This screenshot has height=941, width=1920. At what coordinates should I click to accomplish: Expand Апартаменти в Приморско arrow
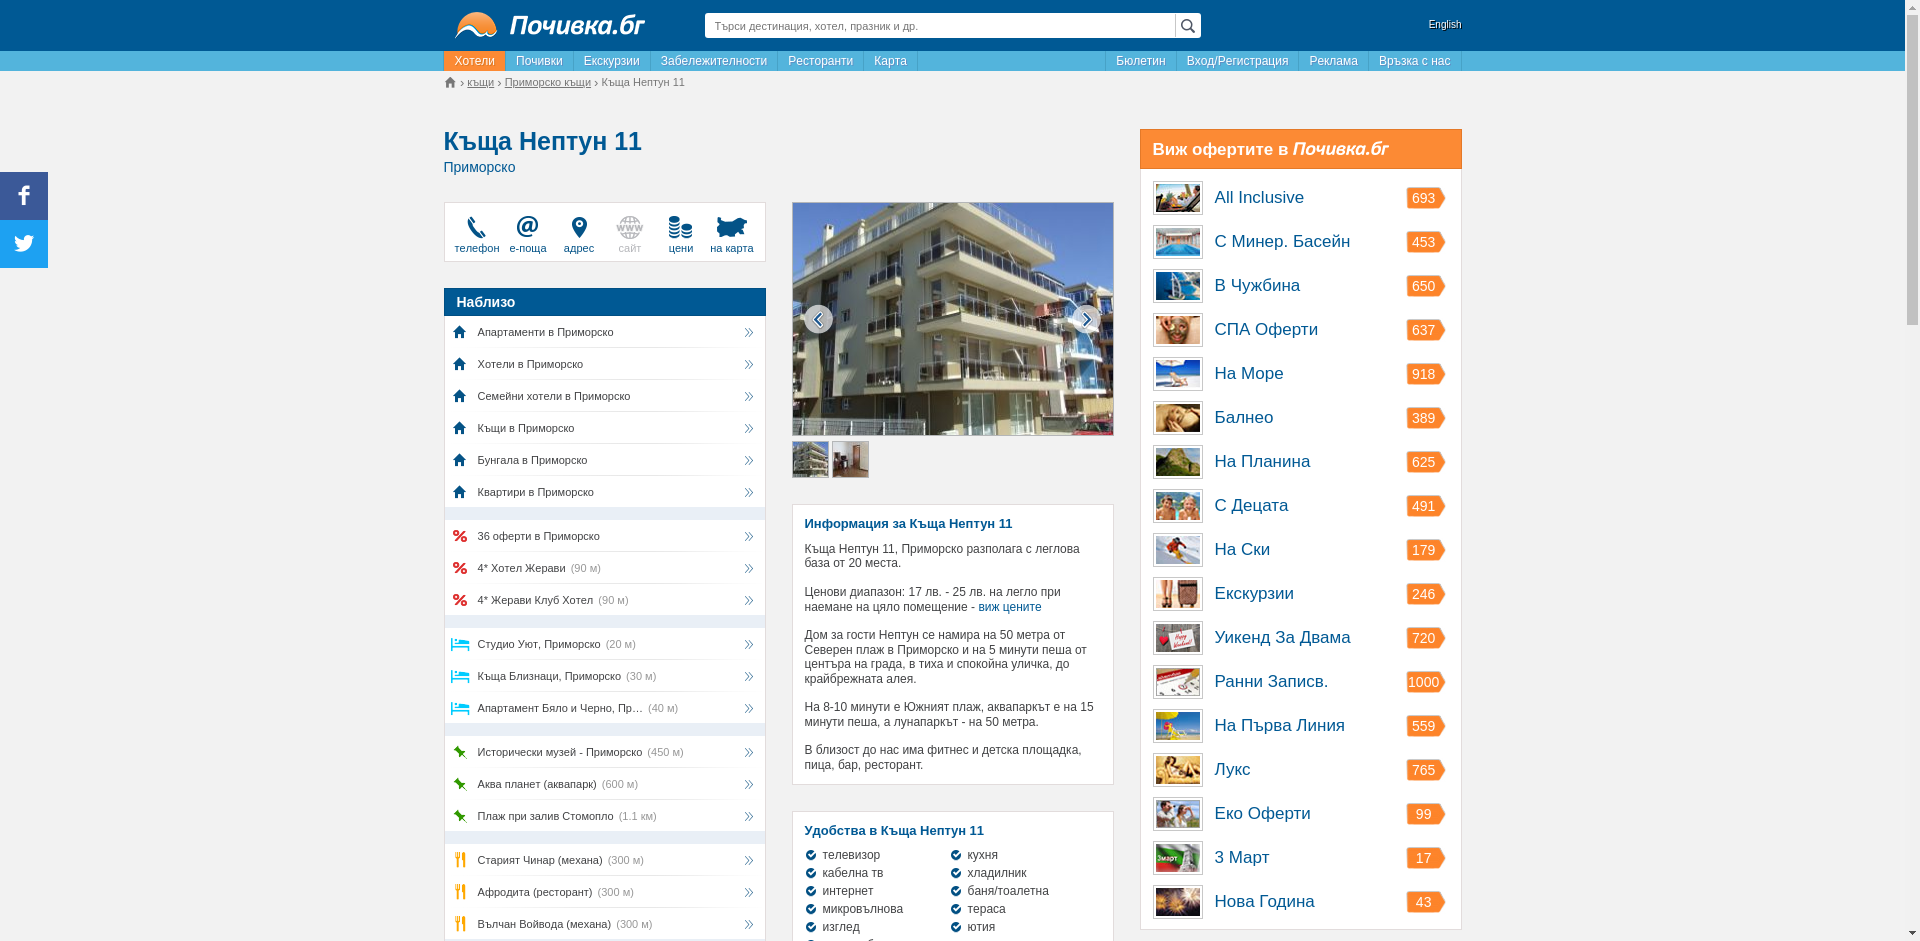[x=748, y=332]
